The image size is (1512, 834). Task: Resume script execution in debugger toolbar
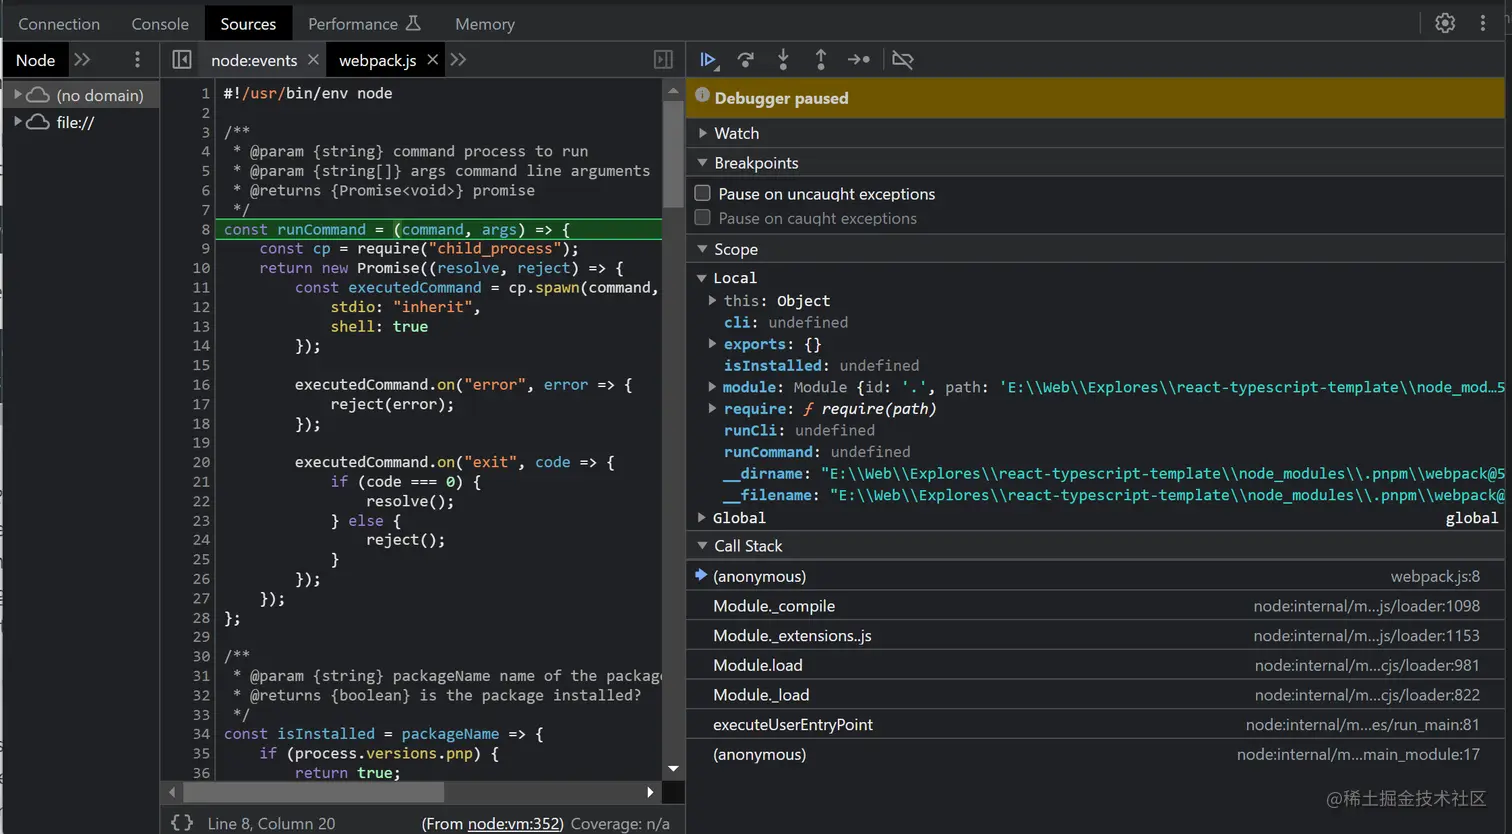point(707,60)
